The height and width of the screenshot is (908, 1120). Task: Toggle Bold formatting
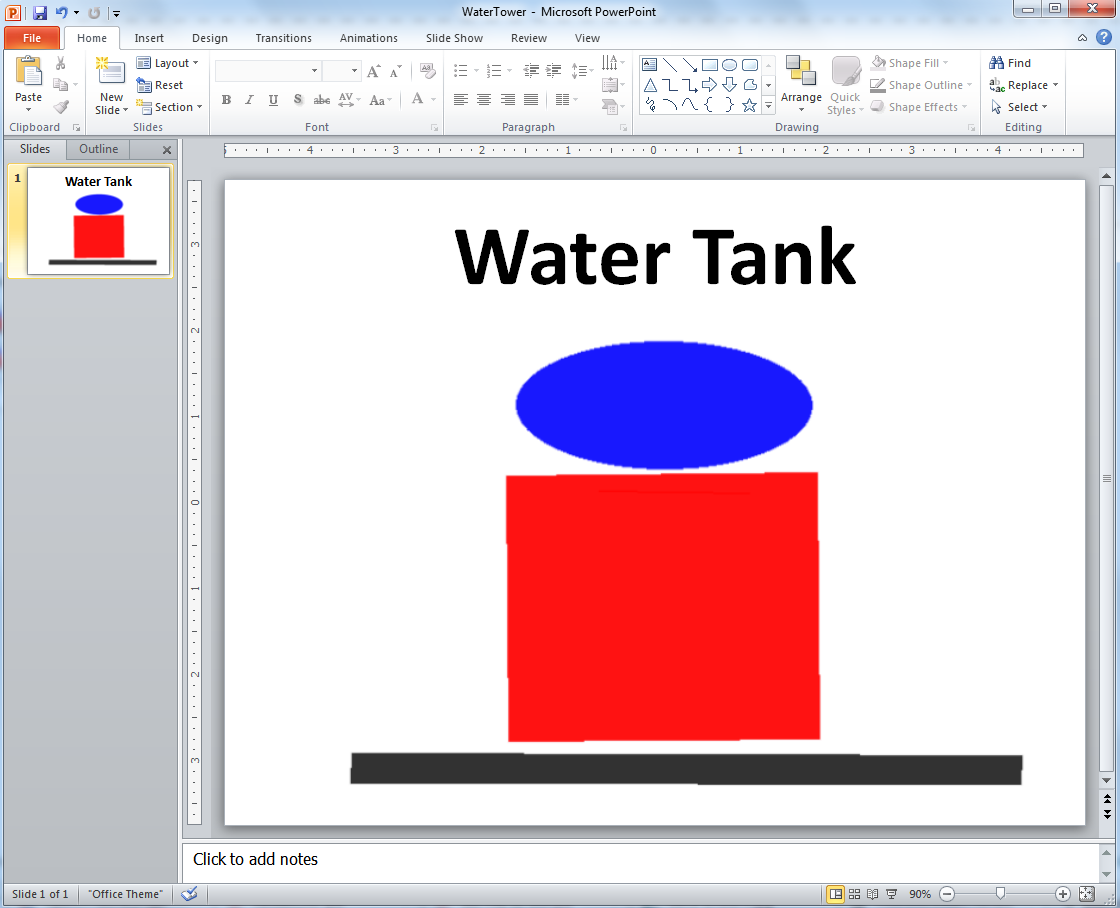(x=226, y=100)
